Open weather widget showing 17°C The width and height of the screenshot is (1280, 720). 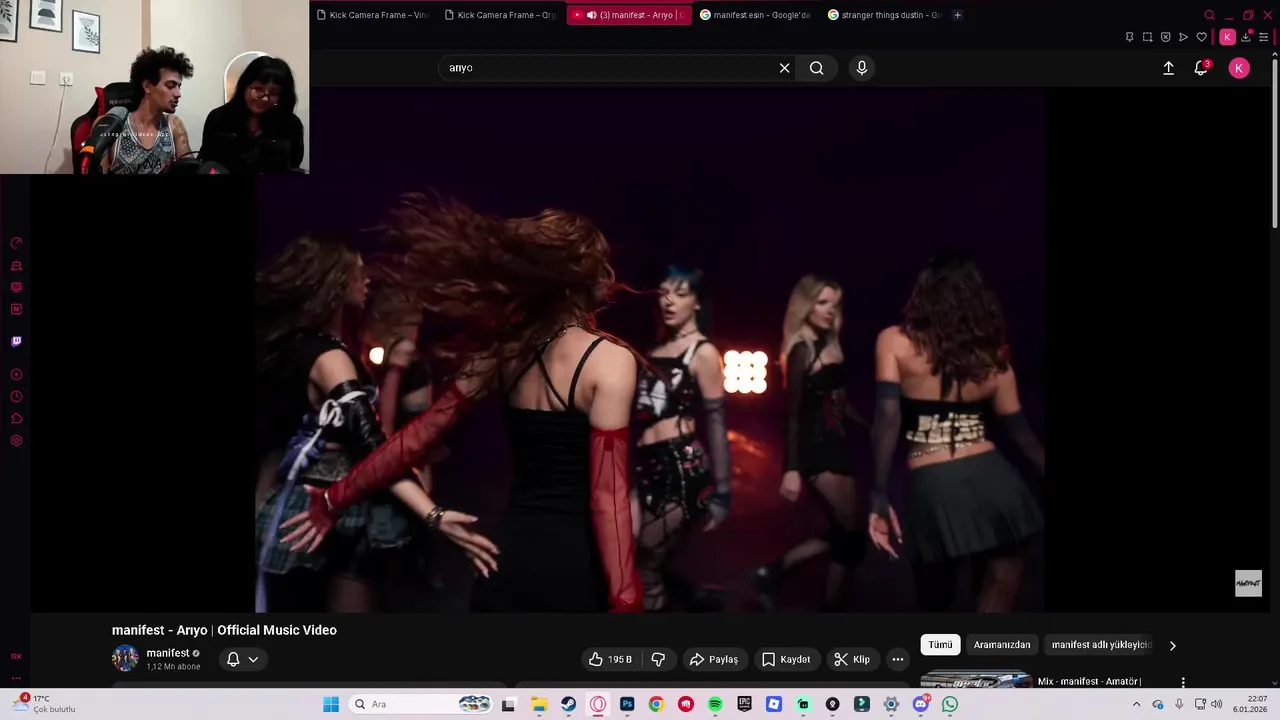(x=44, y=704)
